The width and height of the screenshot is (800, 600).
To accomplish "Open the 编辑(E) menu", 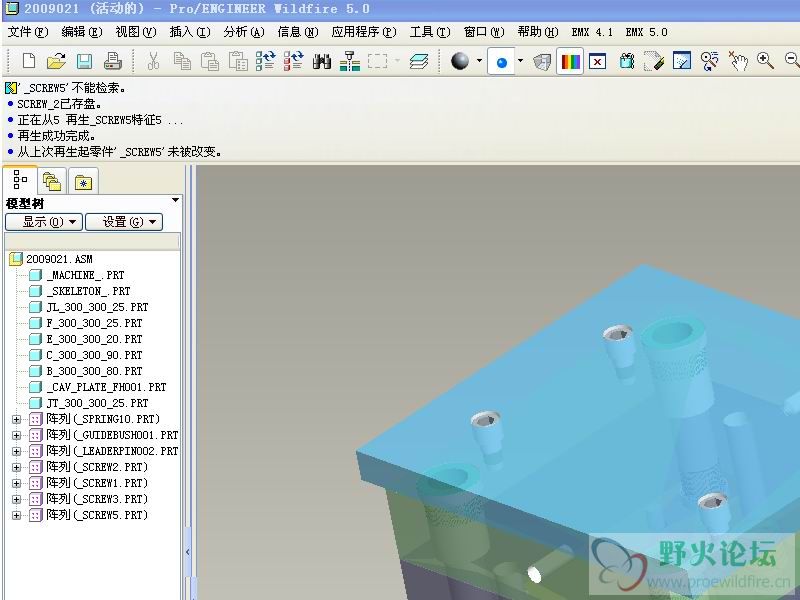I will [x=82, y=32].
